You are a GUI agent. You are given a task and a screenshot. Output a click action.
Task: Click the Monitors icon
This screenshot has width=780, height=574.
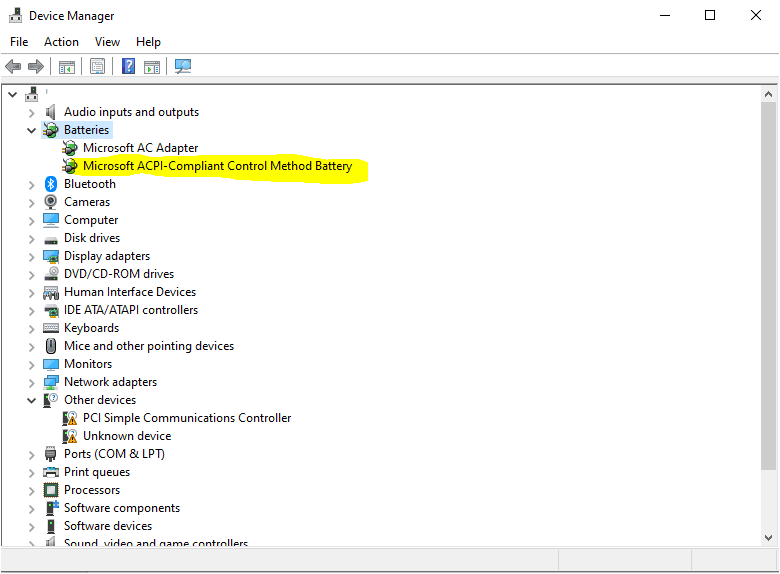click(50, 364)
